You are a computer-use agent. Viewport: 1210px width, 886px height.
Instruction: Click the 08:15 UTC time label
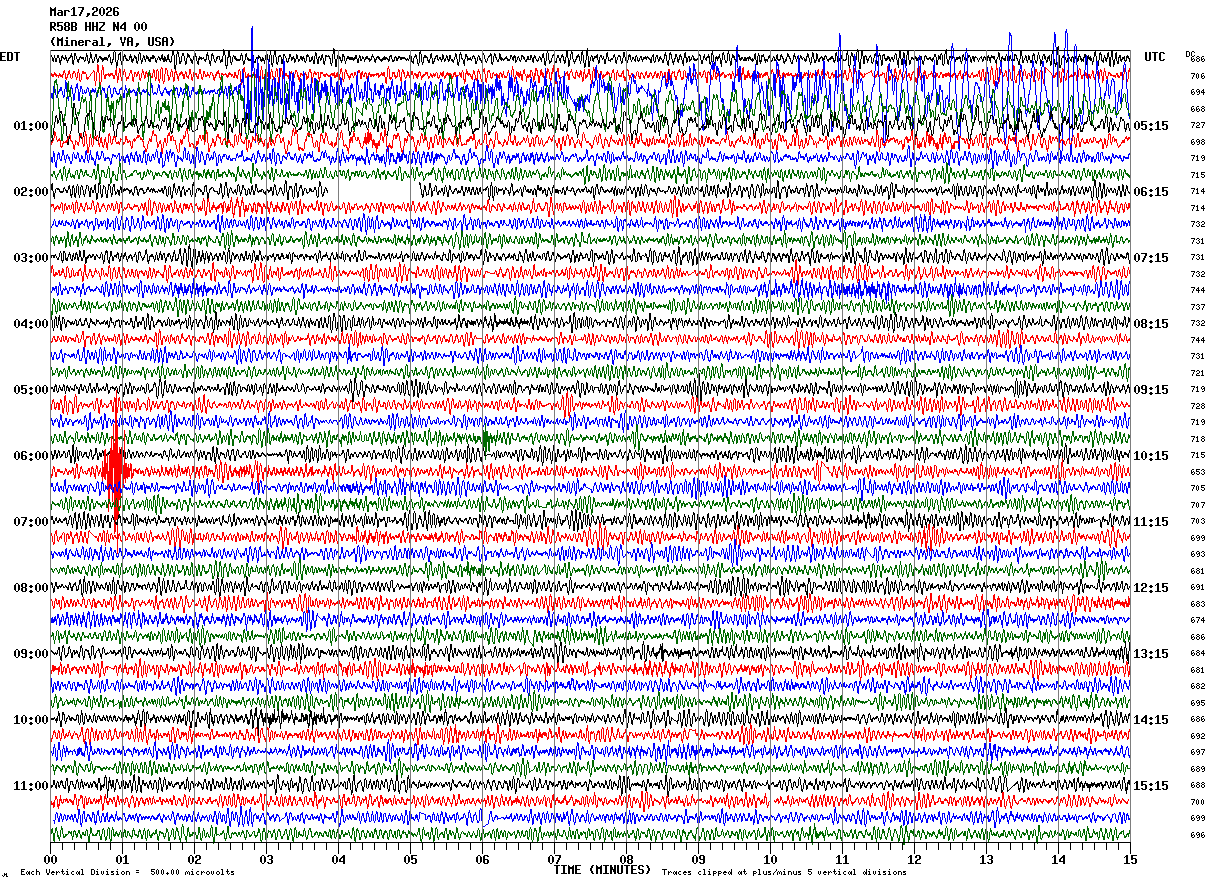click(1151, 324)
